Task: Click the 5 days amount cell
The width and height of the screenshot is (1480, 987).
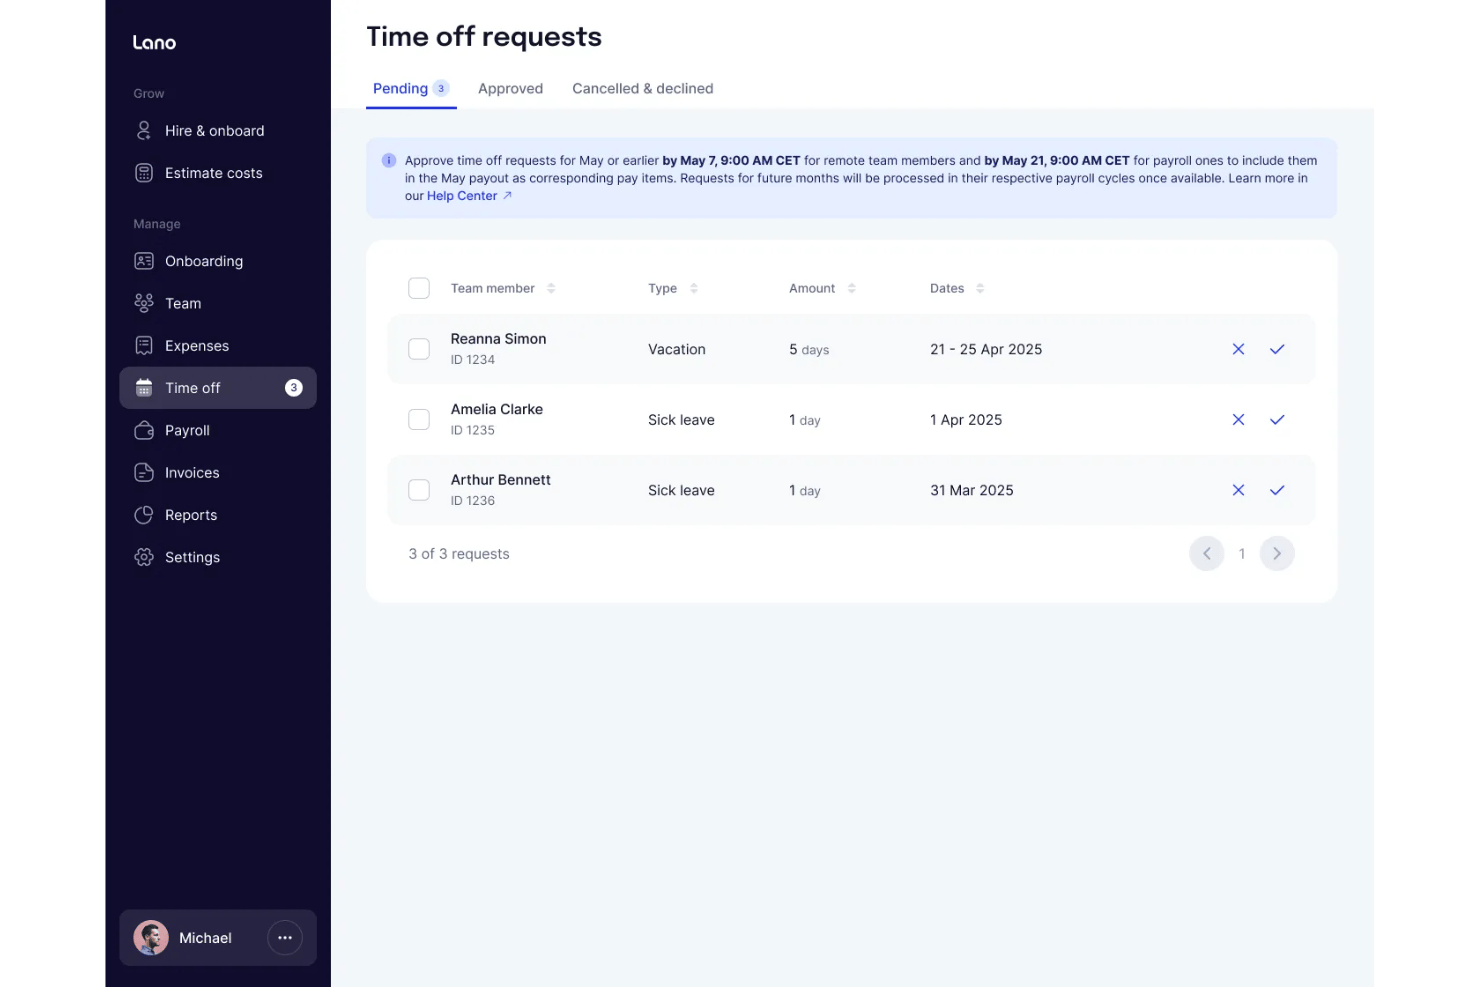Action: pos(809,349)
